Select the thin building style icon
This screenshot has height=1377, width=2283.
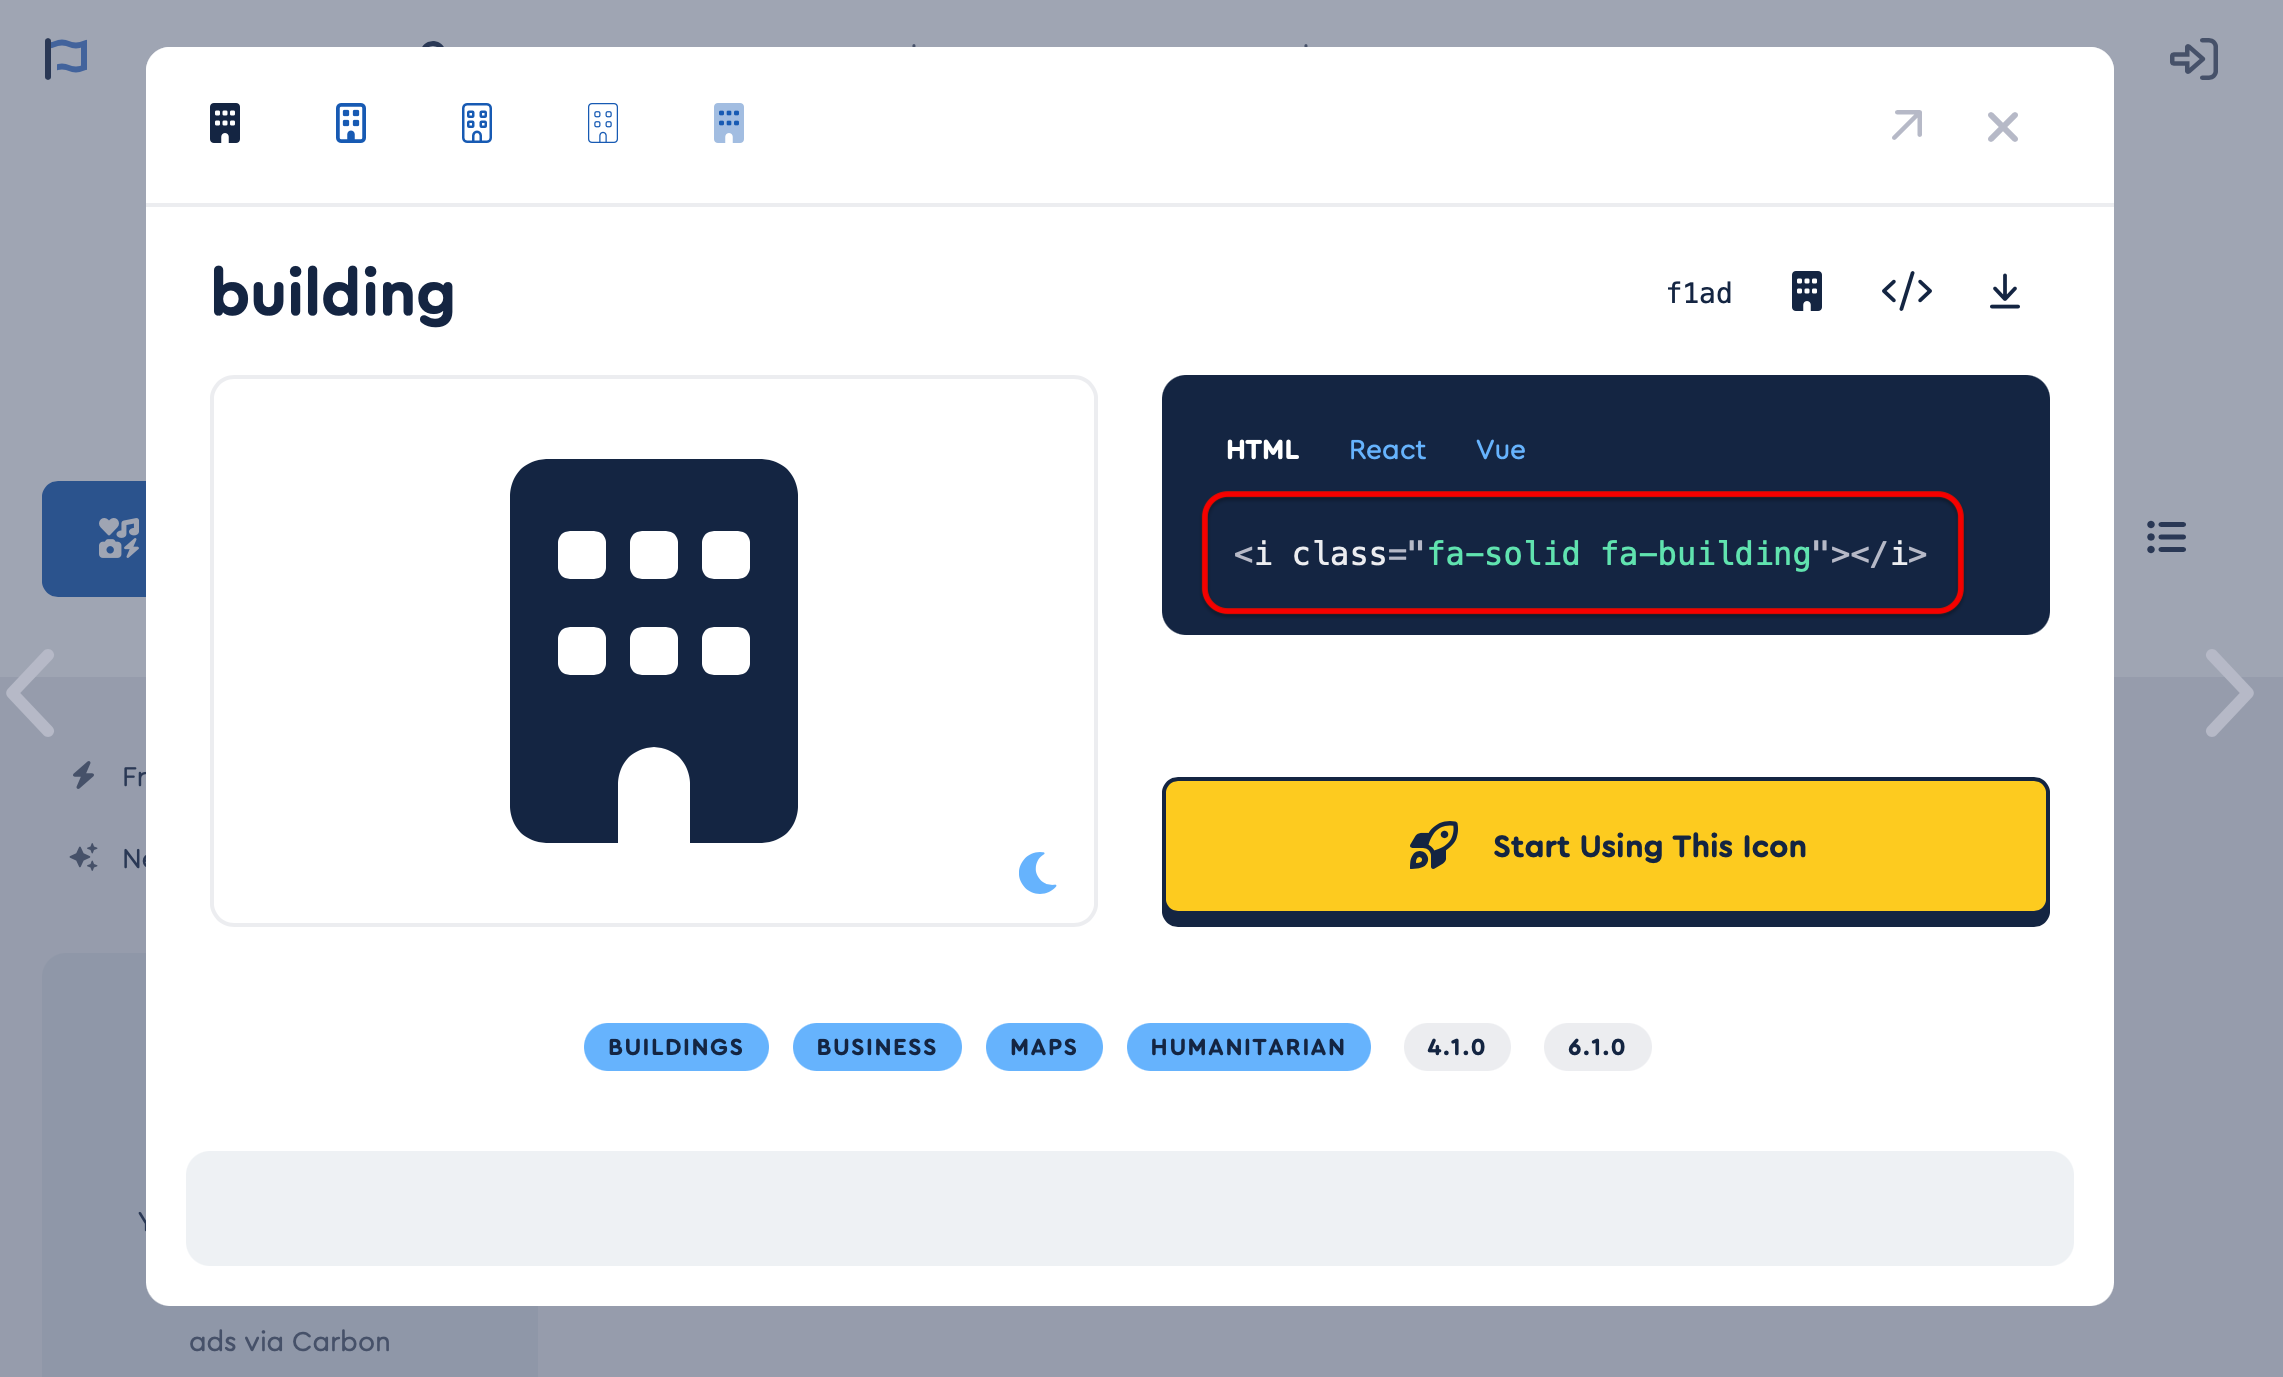click(603, 124)
